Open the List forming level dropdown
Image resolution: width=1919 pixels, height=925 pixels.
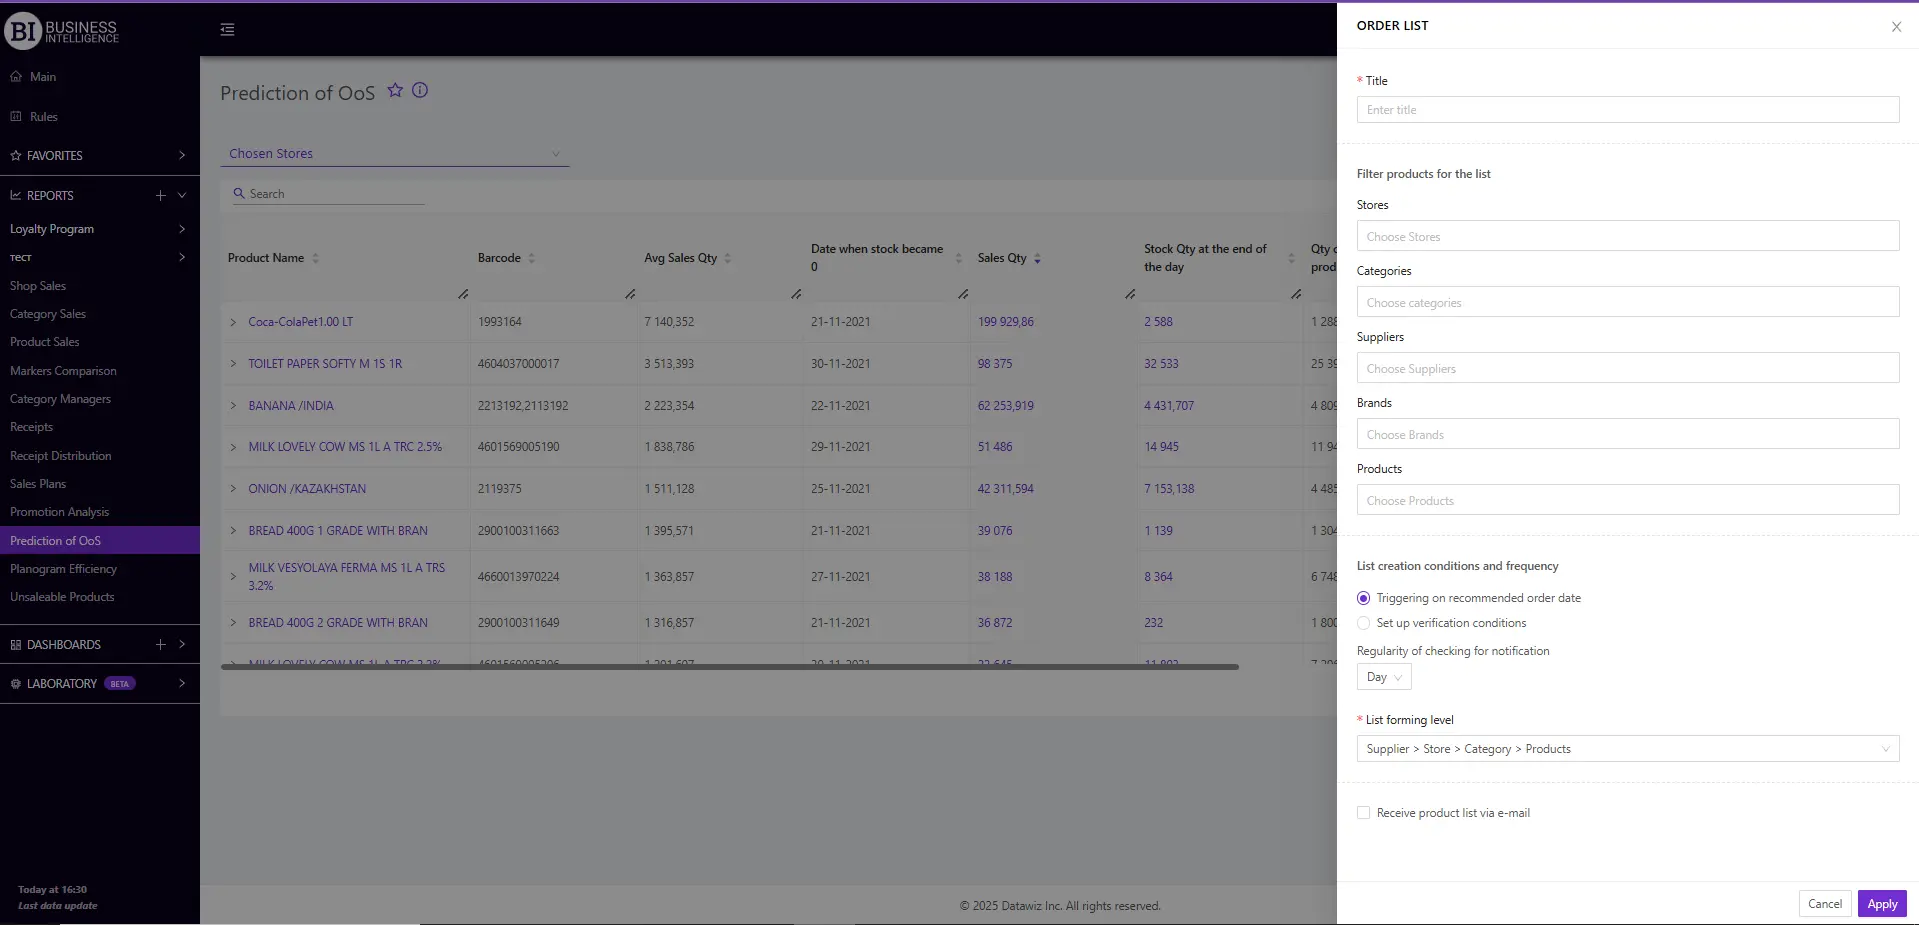[1626, 748]
